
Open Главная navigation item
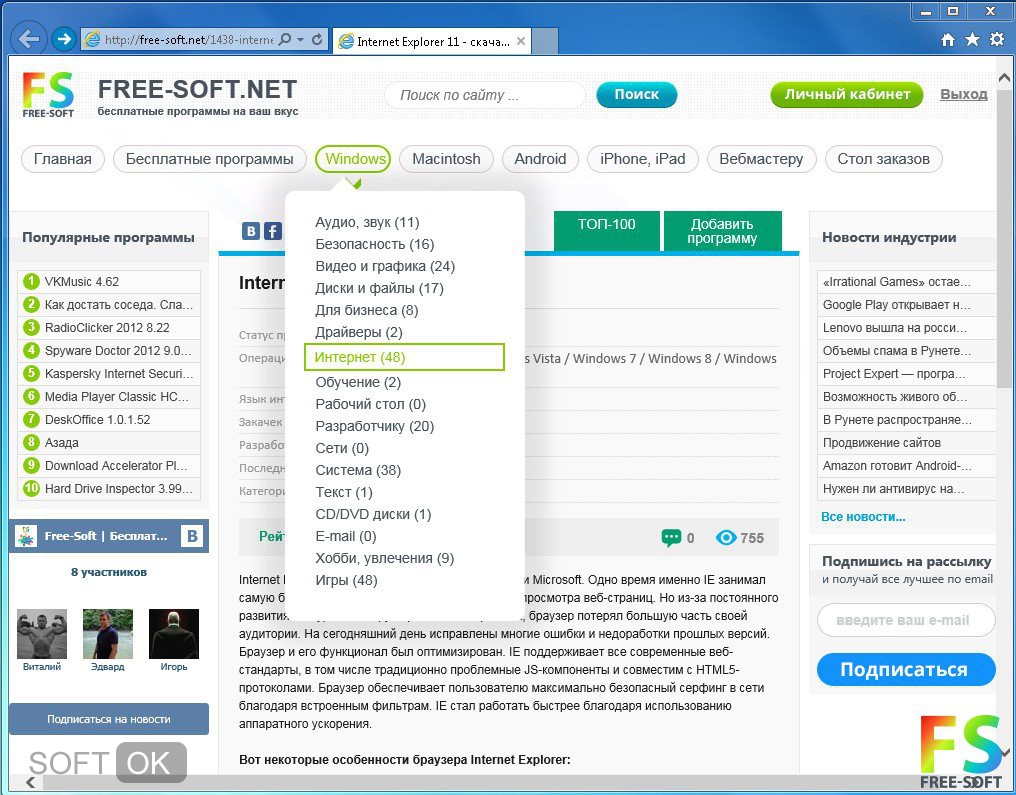click(x=63, y=159)
